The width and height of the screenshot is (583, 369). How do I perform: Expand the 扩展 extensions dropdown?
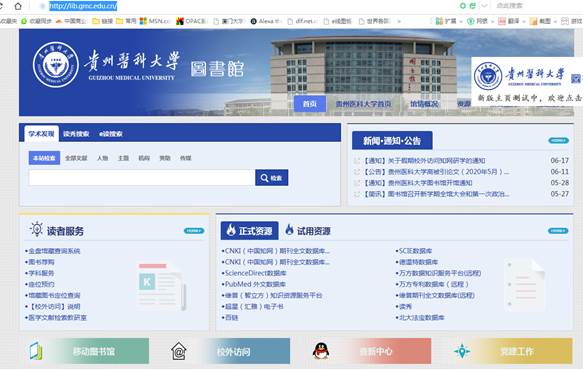[x=461, y=22]
